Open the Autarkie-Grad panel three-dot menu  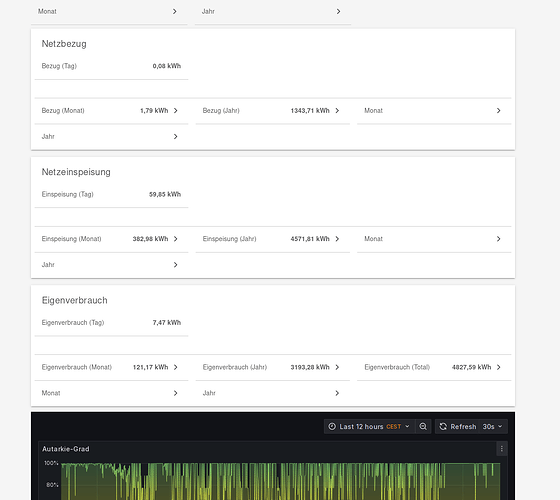point(501,449)
